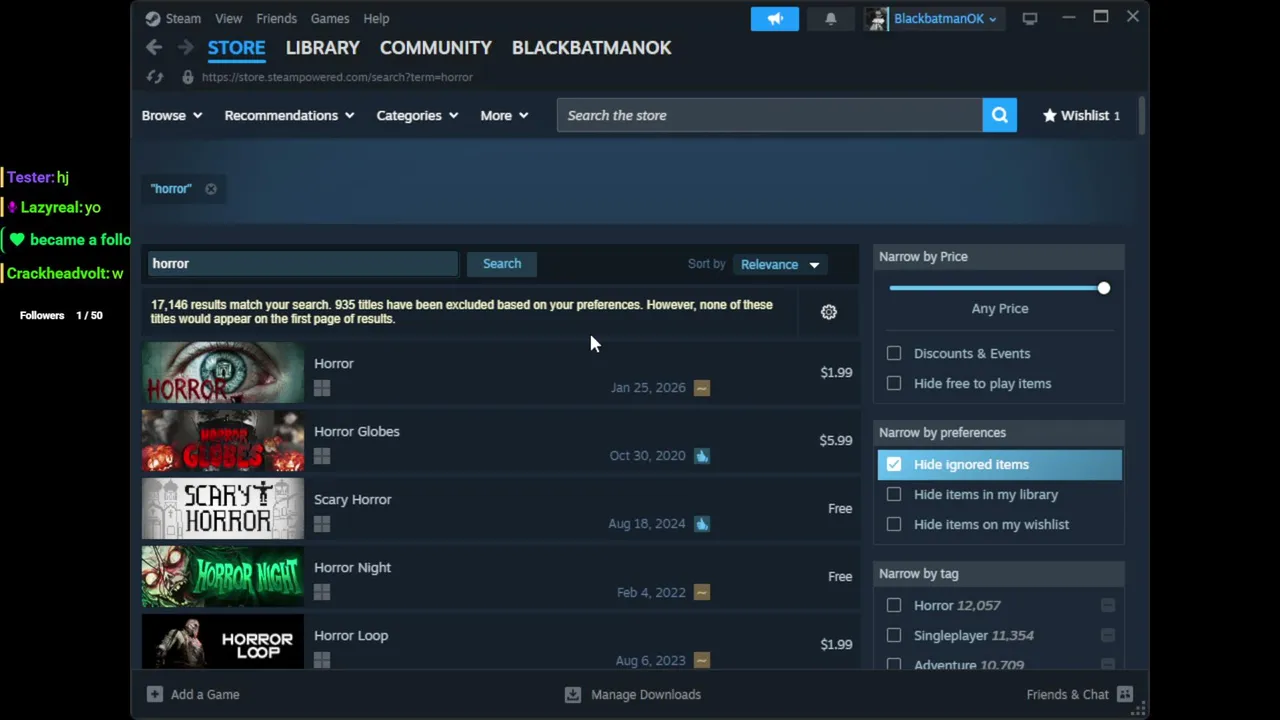The width and height of the screenshot is (1280, 720).
Task: Click the Add a Game plus icon
Action: pyautogui.click(x=154, y=694)
